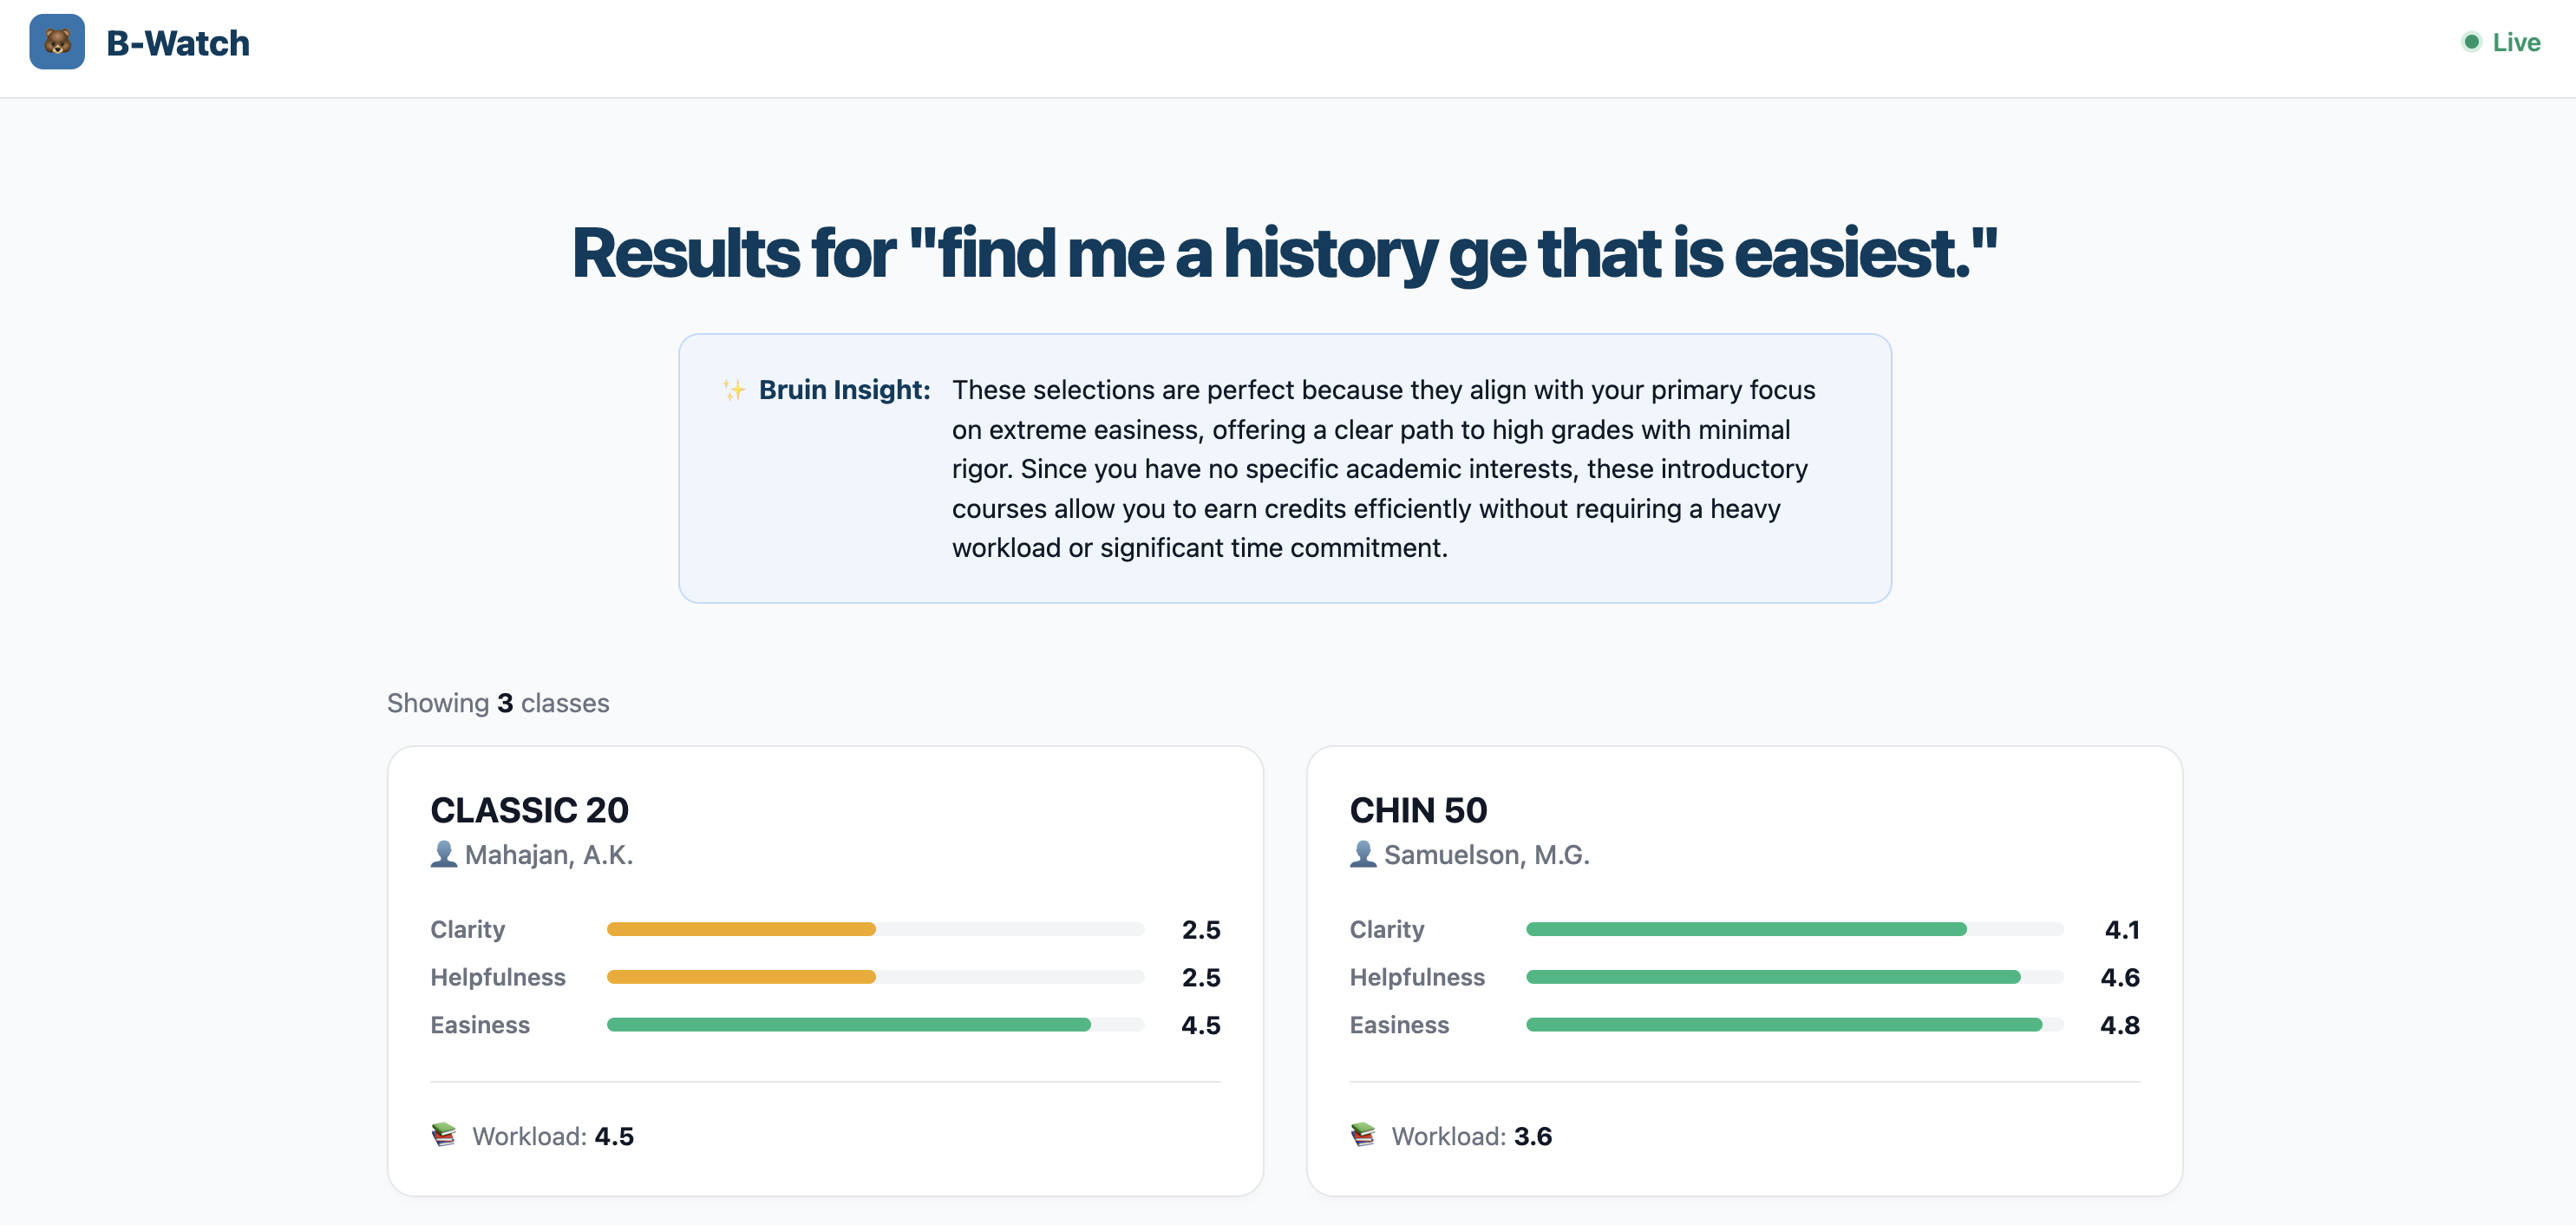The image size is (2576, 1225).
Task: Click the CLASSIC 20 Easiness rating bar
Action: (875, 1024)
